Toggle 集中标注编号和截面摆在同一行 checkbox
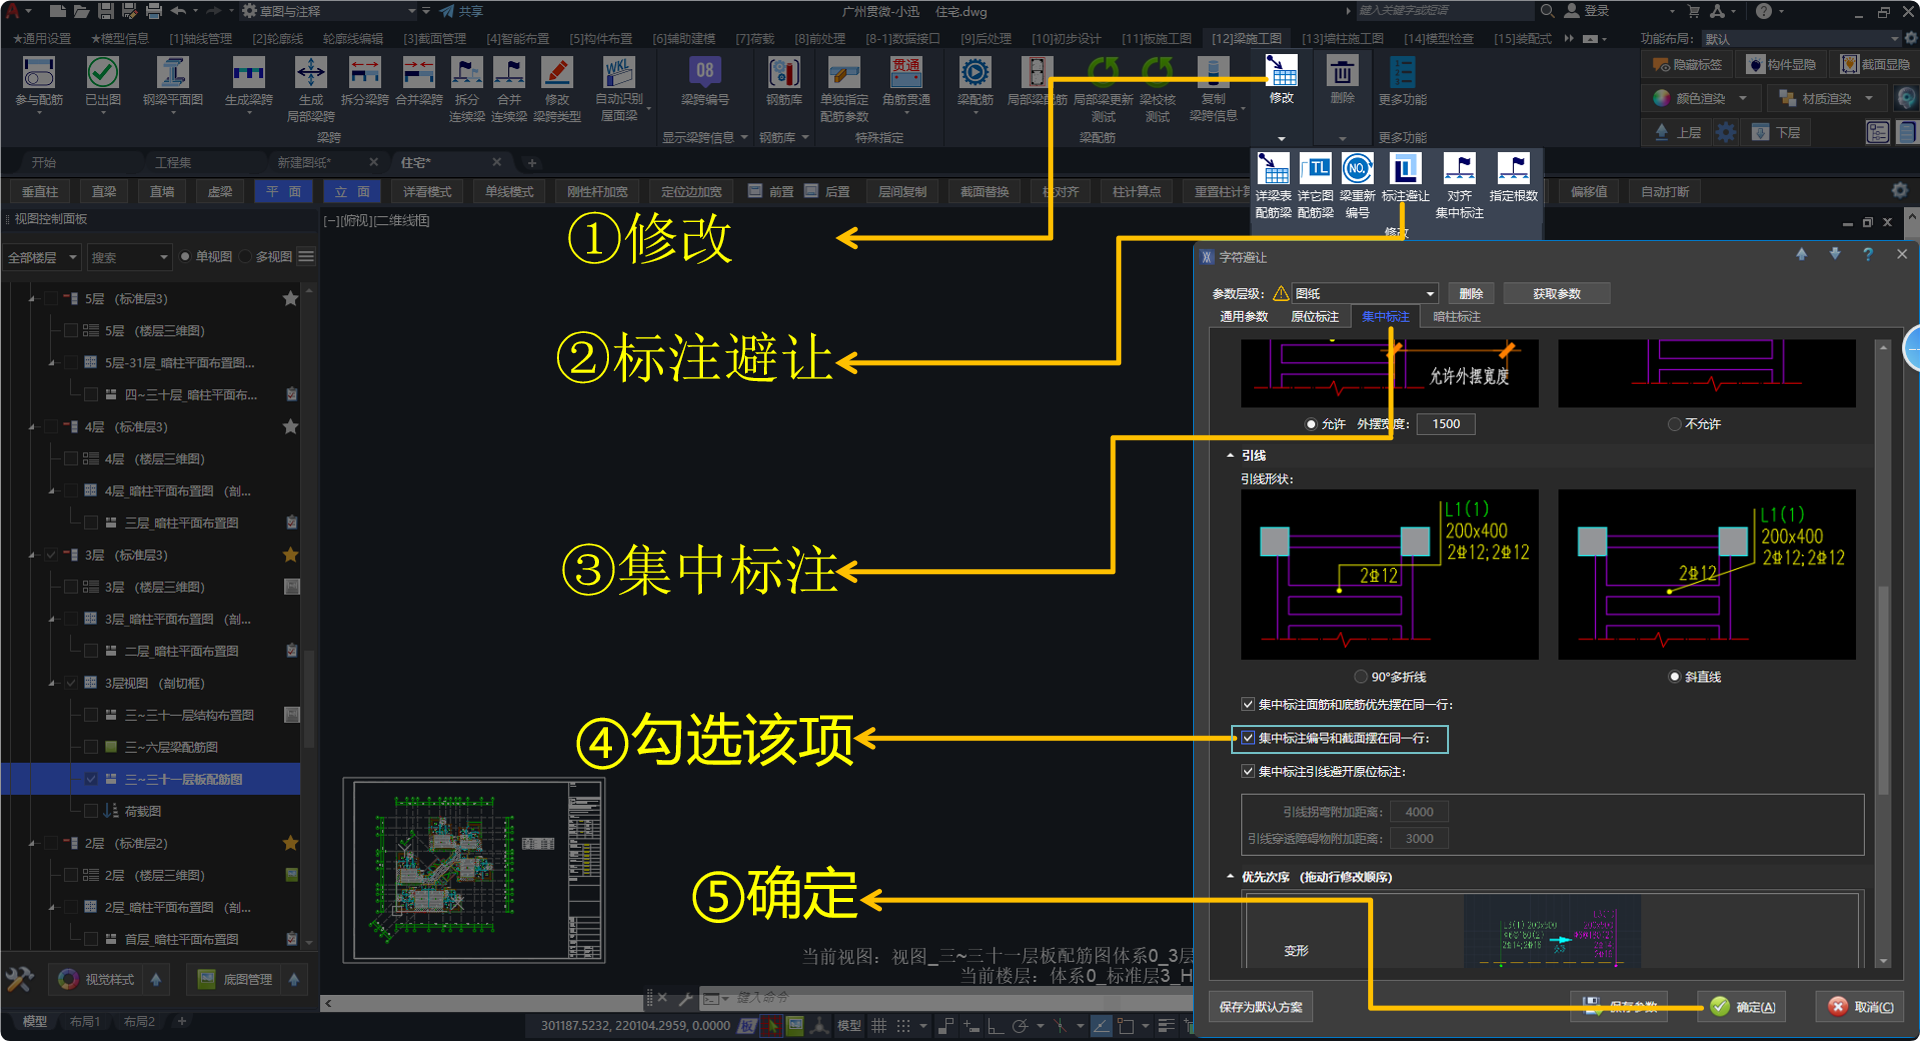 [x=1248, y=739]
